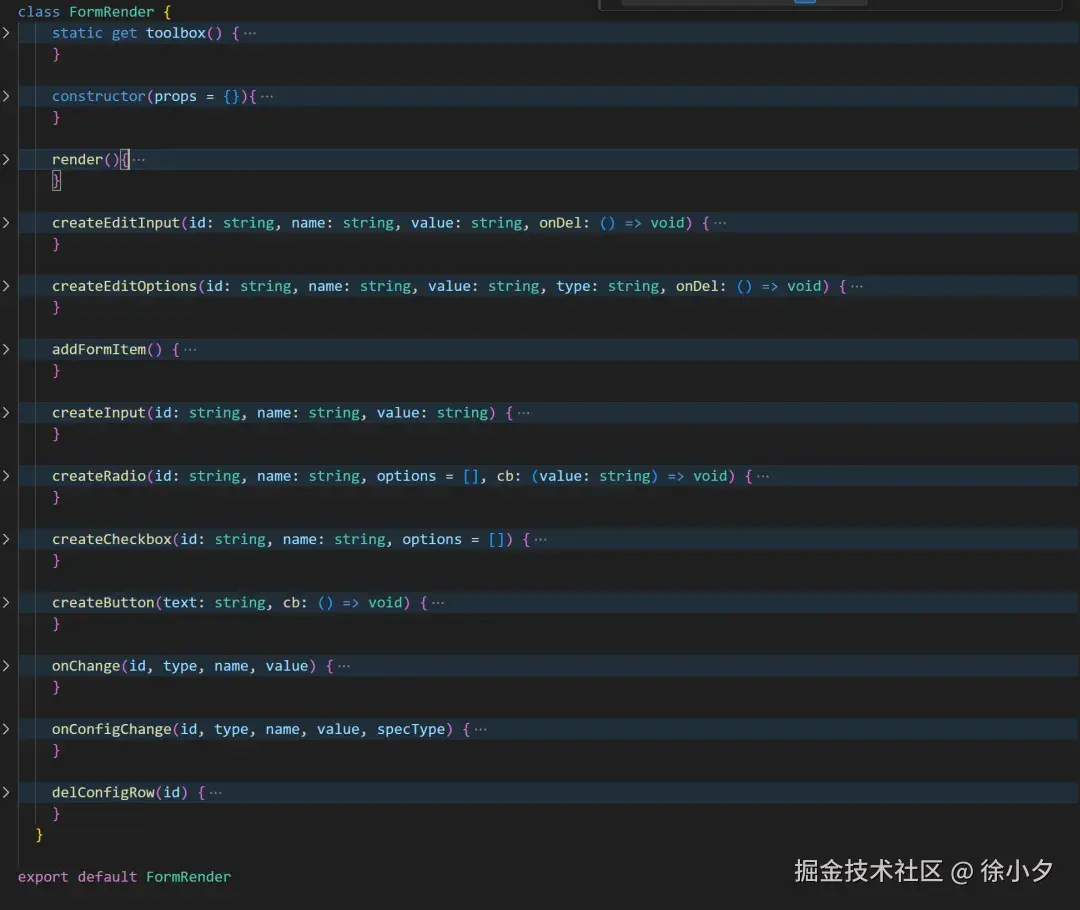The width and height of the screenshot is (1080, 910).
Task: Click the toolbox getter name
Action: [x=176, y=33]
